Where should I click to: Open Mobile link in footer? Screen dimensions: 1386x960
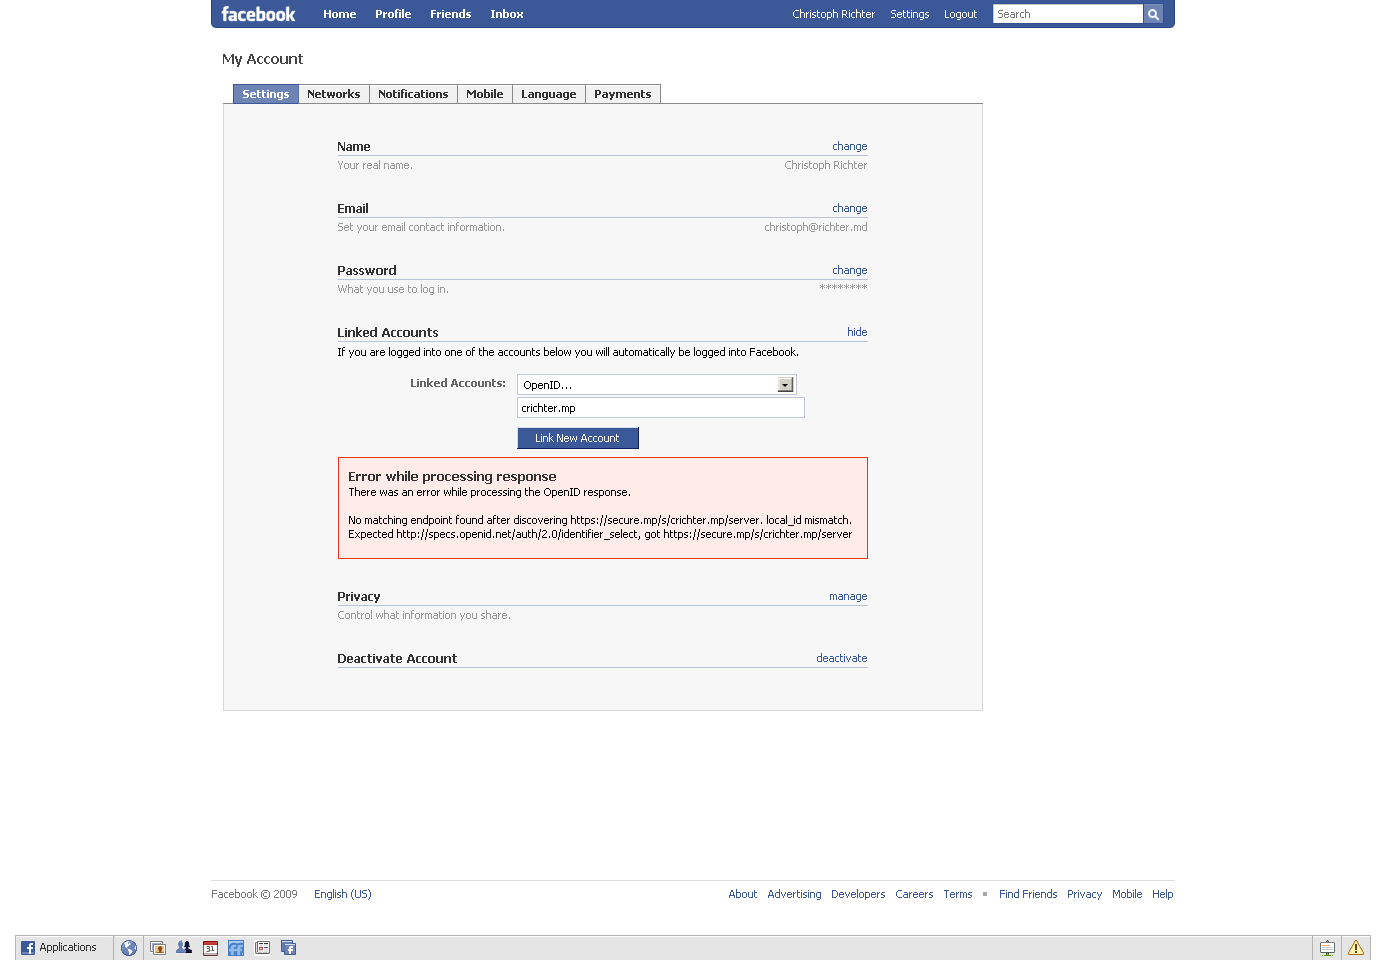pos(1127,894)
